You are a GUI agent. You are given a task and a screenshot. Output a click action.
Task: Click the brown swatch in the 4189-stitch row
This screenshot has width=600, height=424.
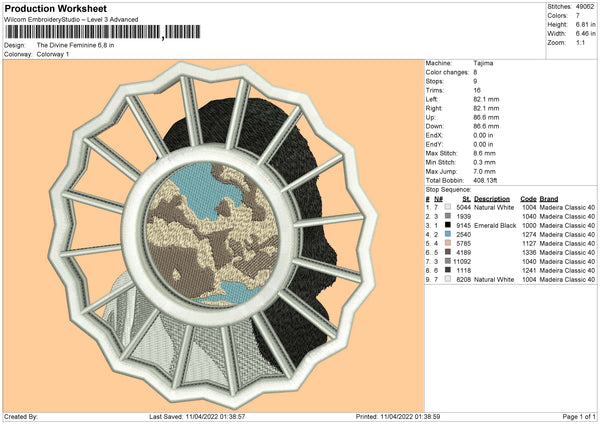point(448,252)
